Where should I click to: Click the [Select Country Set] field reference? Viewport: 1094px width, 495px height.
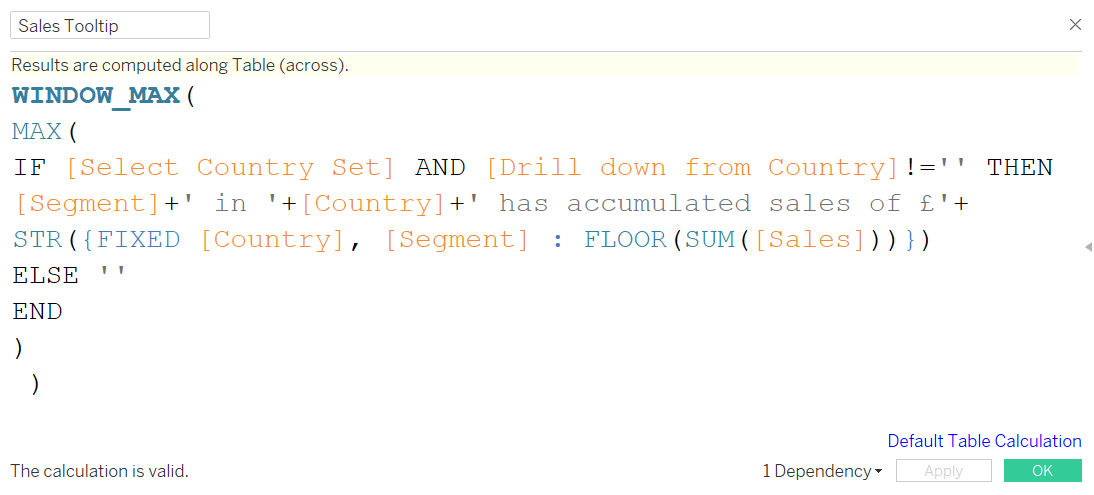tap(230, 168)
